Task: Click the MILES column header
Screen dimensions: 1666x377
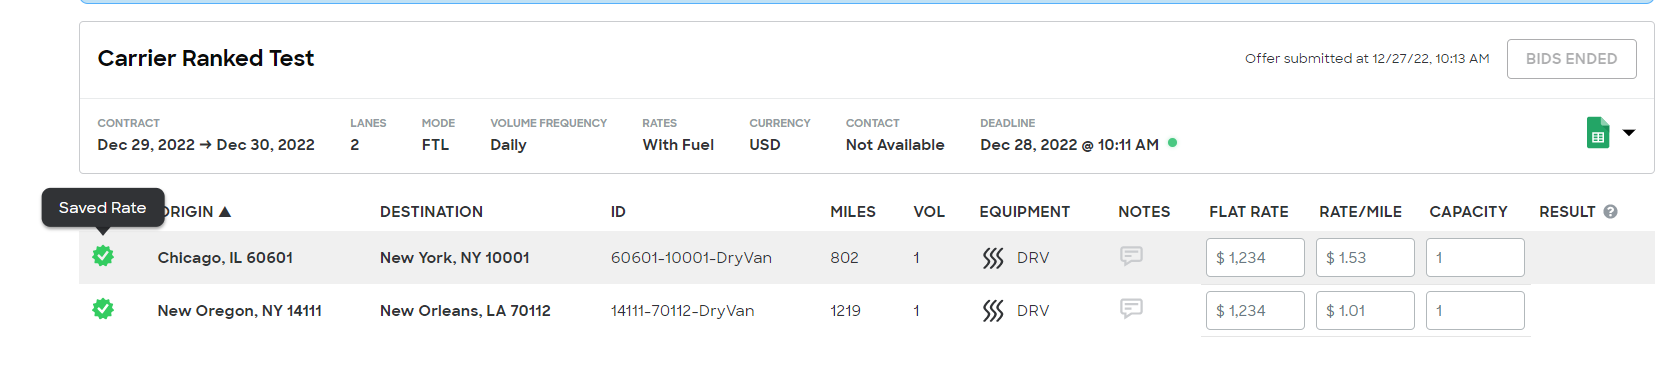Action: tap(853, 212)
